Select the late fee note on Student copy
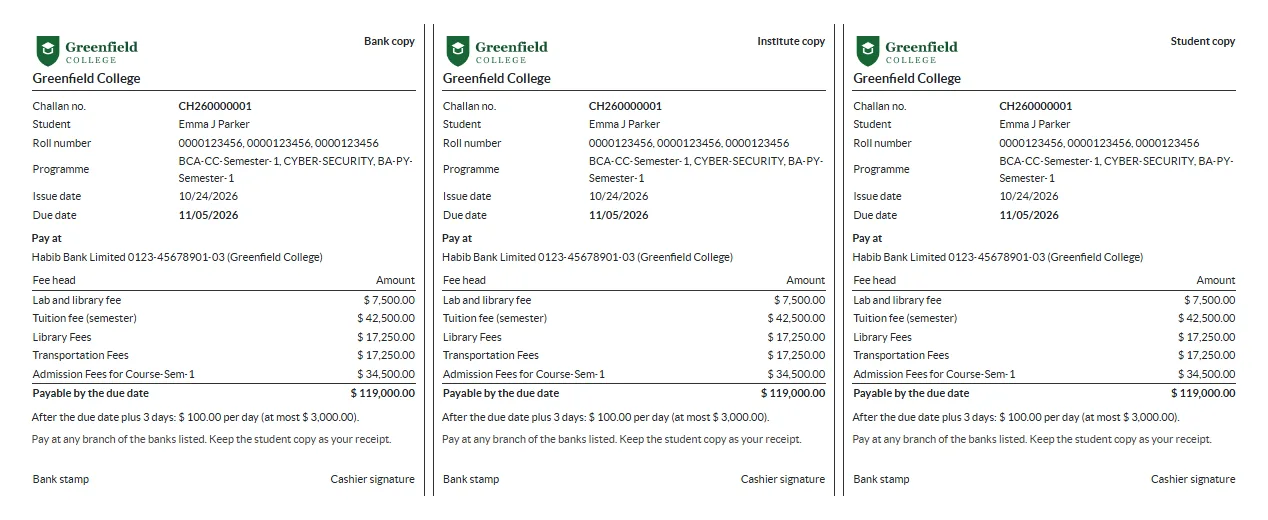1268x520 pixels. pyautogui.click(x=1016, y=417)
